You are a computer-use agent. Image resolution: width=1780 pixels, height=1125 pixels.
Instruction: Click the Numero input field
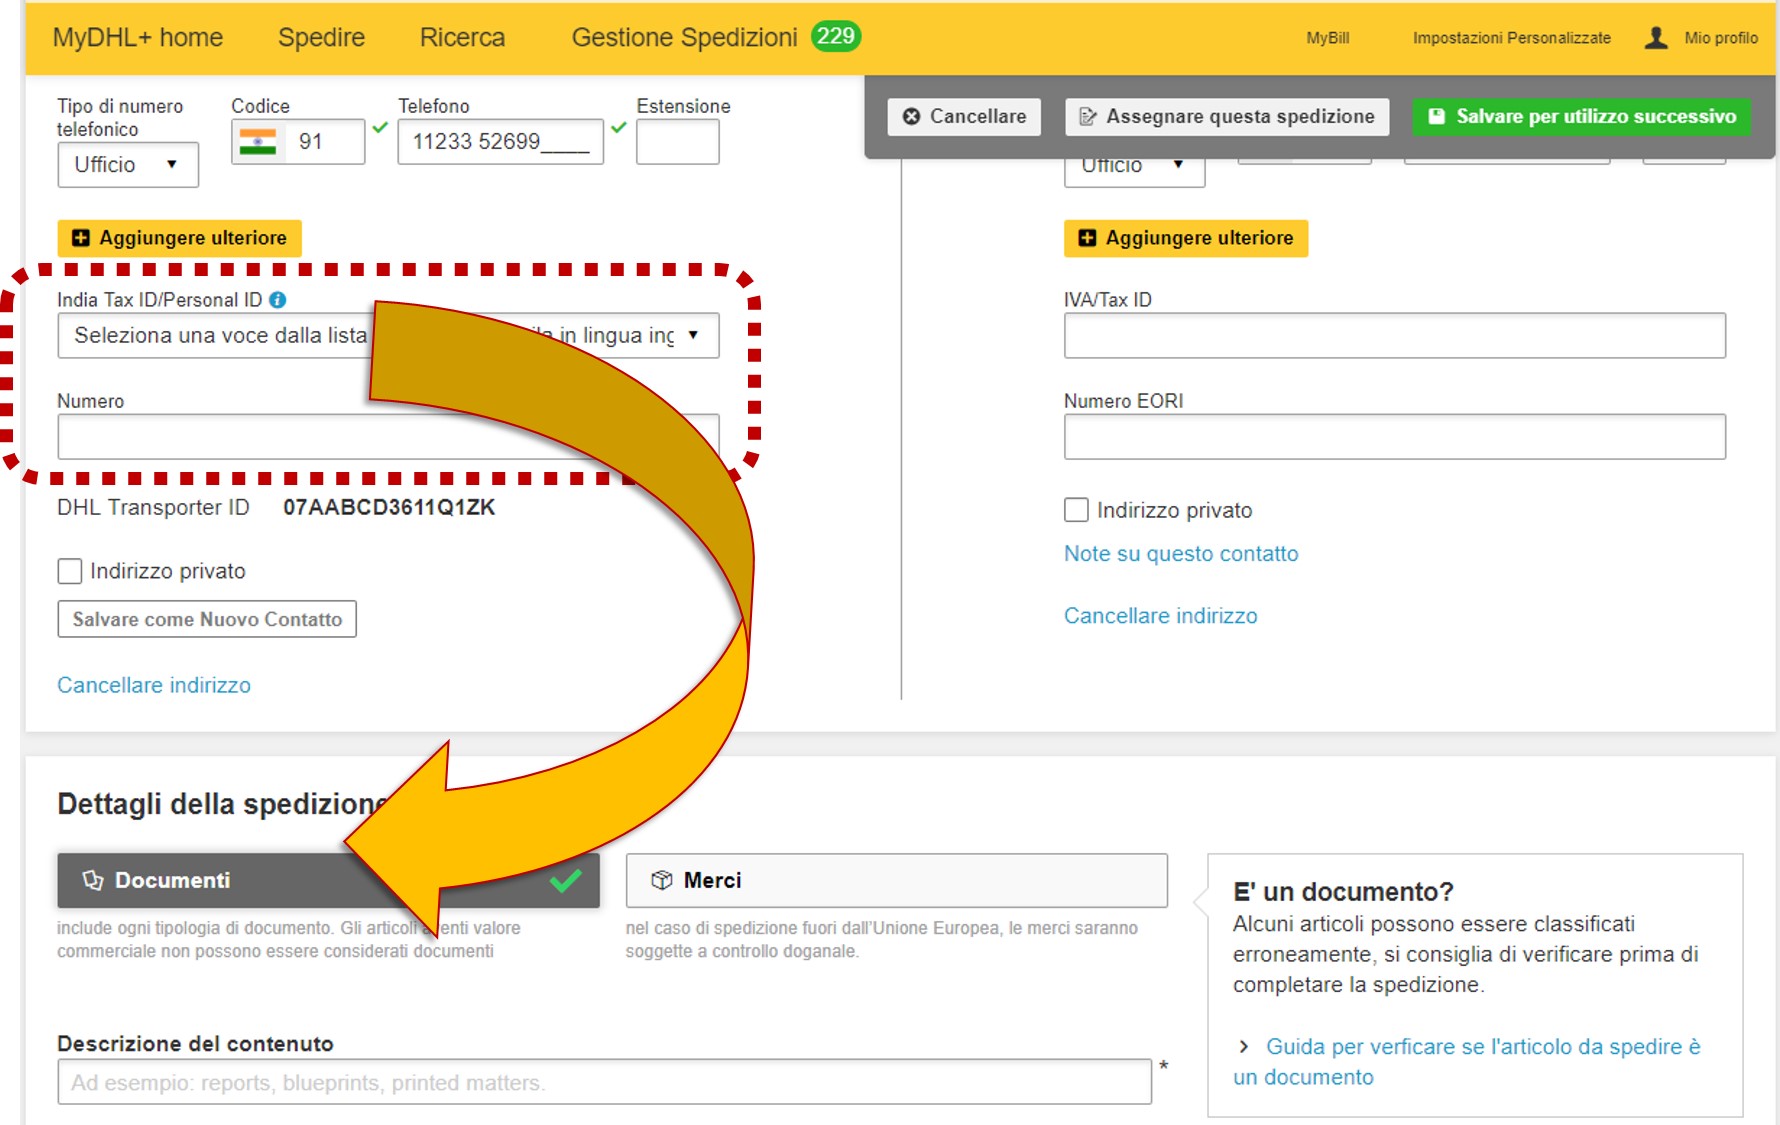(x=388, y=437)
